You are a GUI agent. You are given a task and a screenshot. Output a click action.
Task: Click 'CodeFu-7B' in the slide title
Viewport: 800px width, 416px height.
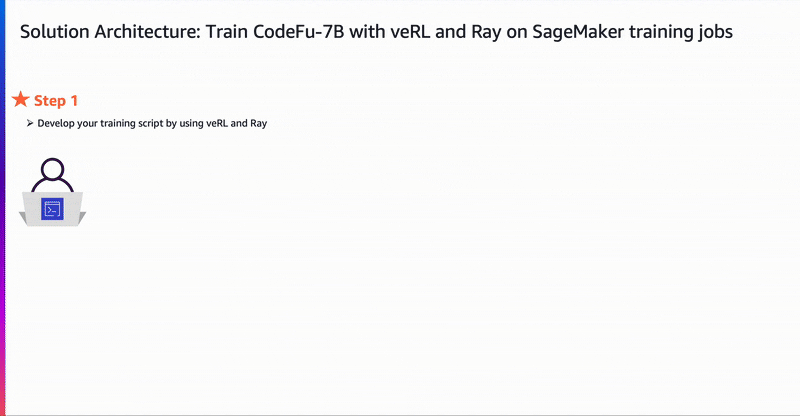tap(298, 32)
